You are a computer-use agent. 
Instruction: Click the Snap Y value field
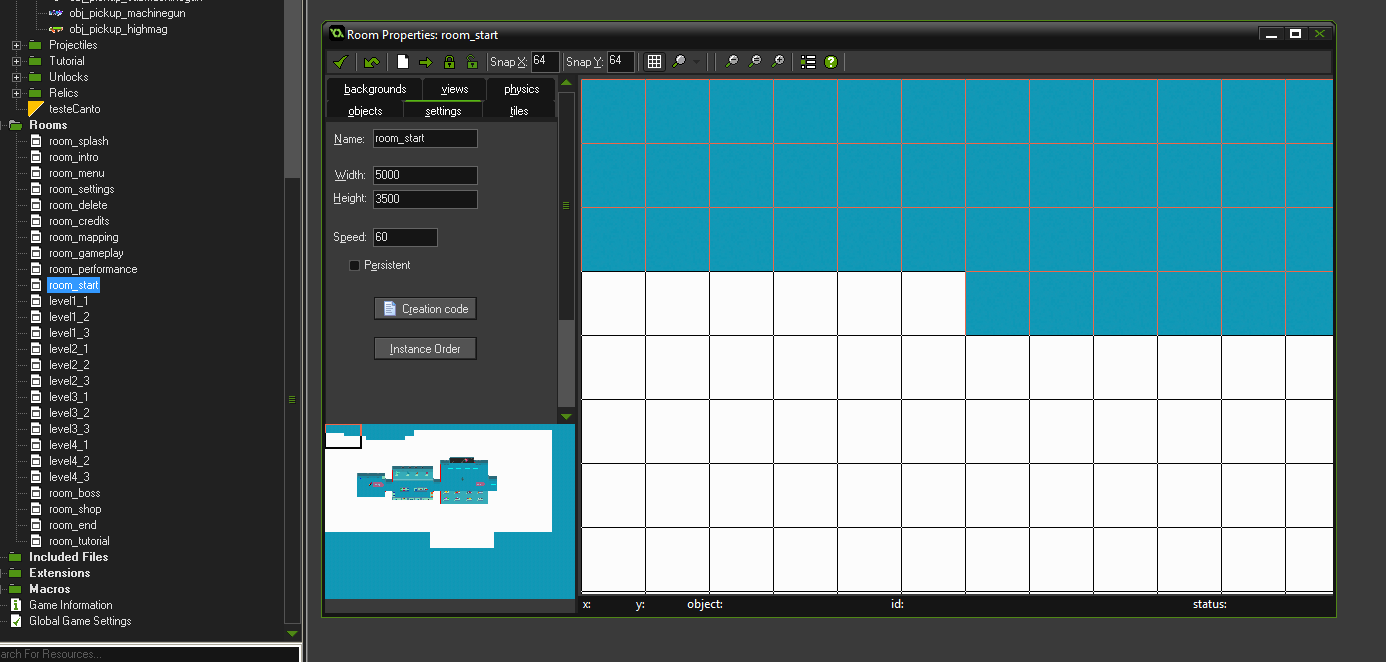coord(621,62)
